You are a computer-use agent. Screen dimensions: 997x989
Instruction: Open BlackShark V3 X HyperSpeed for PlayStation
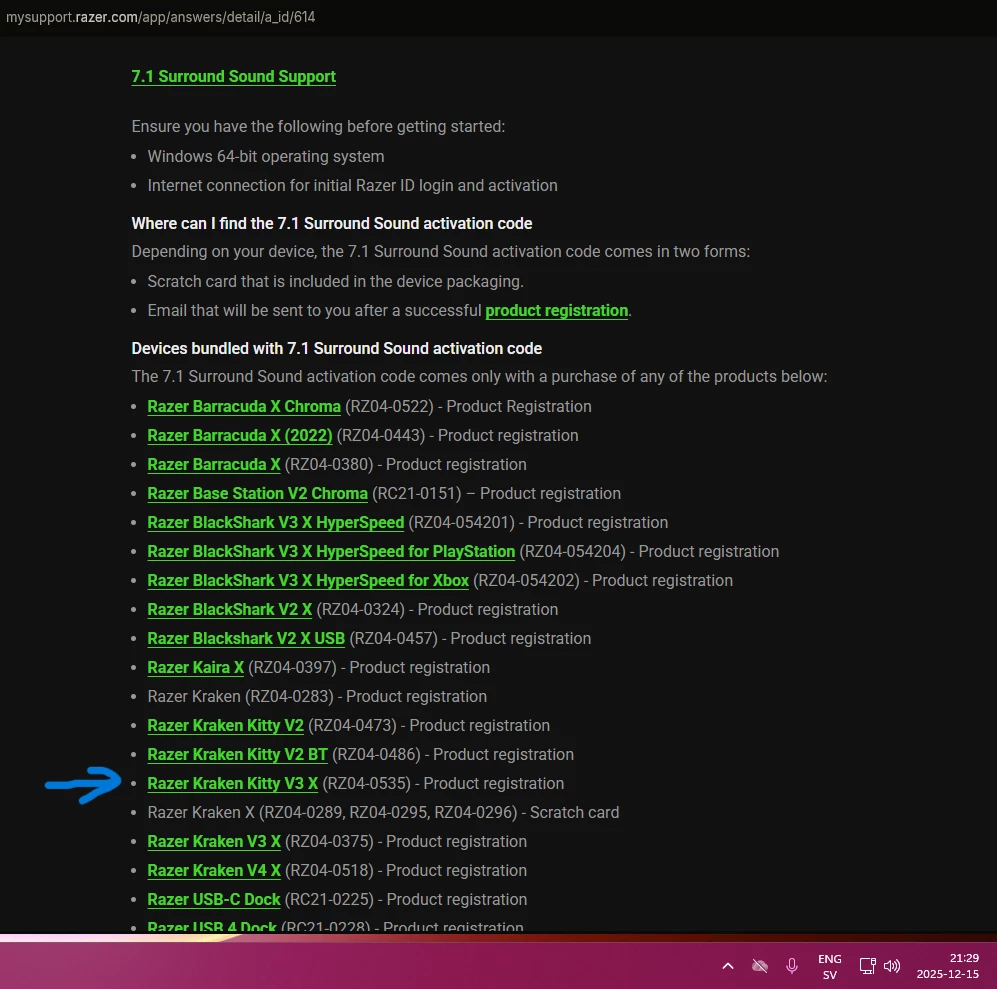click(331, 551)
